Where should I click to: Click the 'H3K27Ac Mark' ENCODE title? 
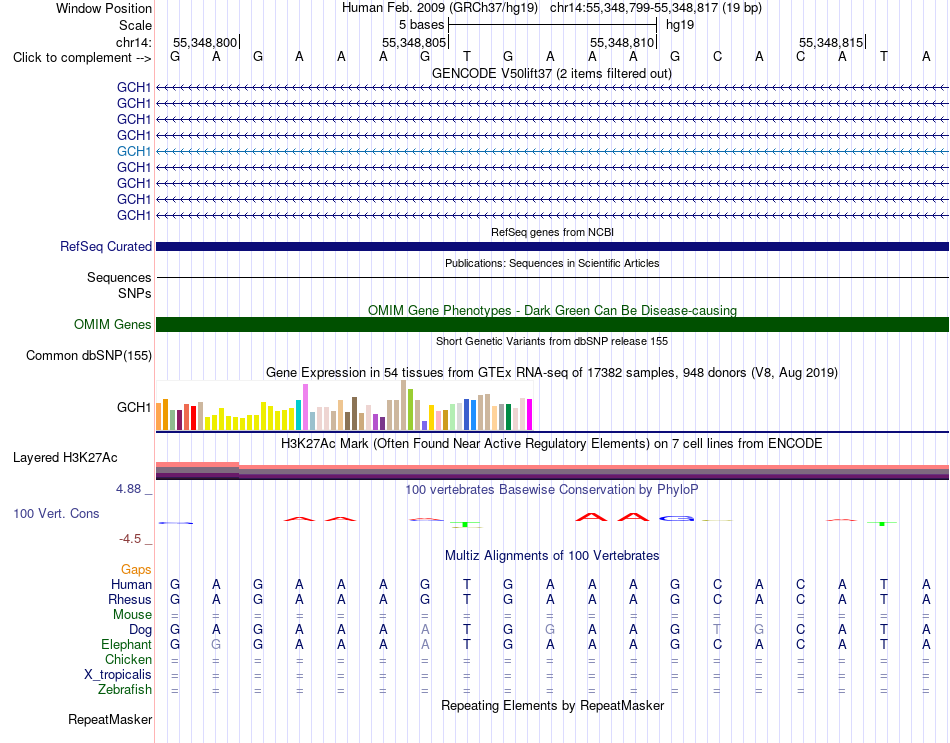pyautogui.click(x=552, y=444)
